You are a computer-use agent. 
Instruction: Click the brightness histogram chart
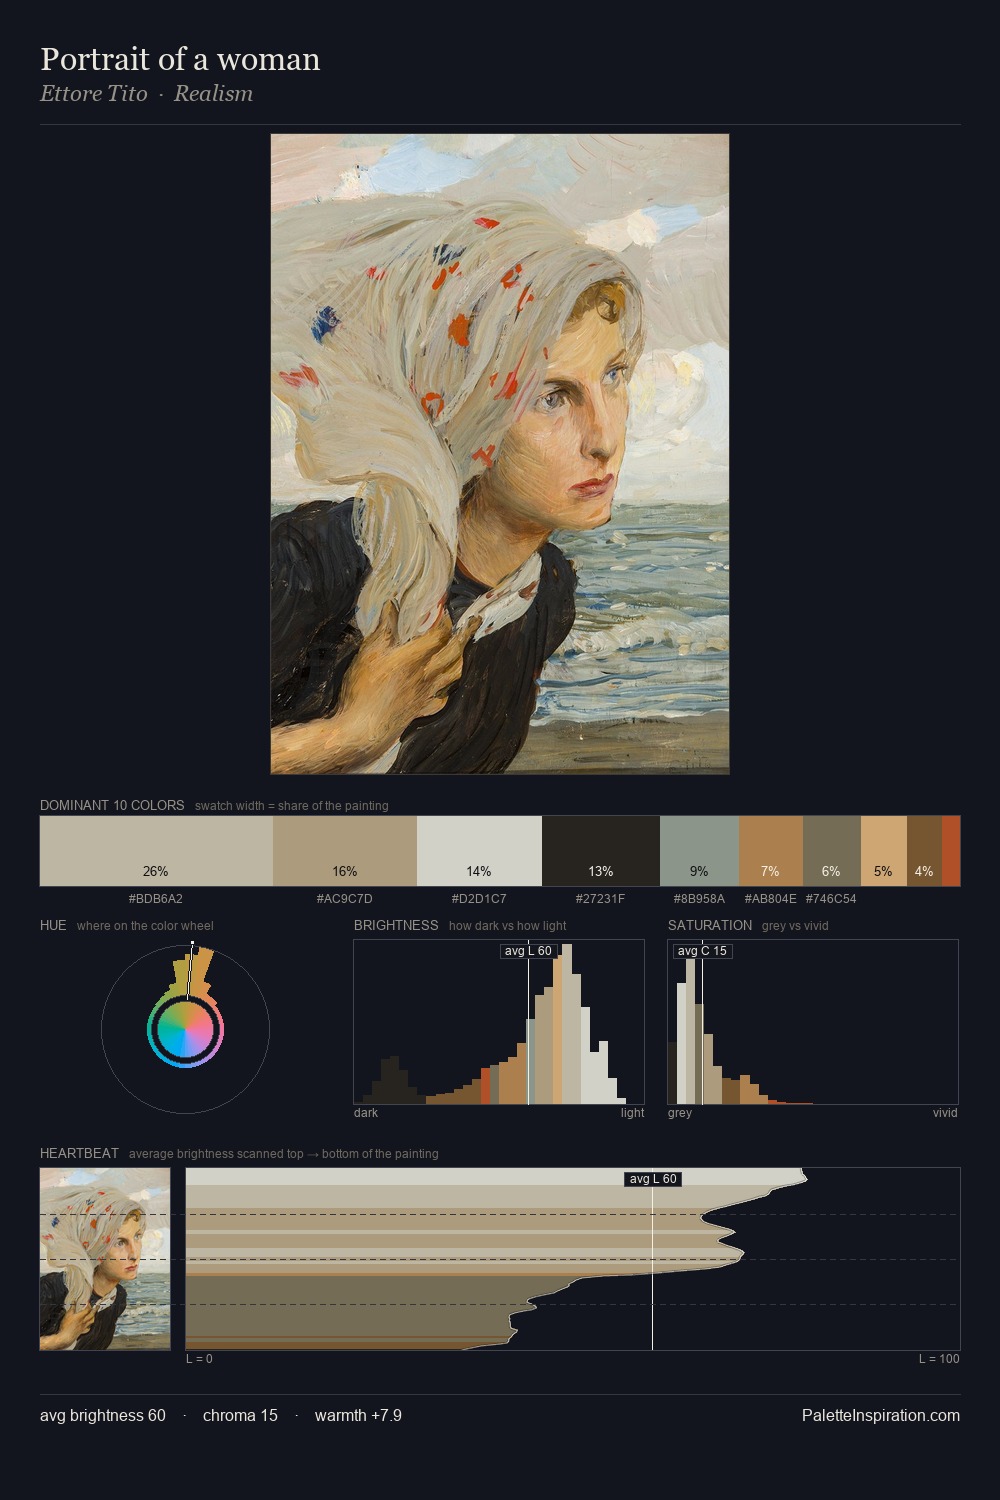pyautogui.click(x=499, y=1022)
